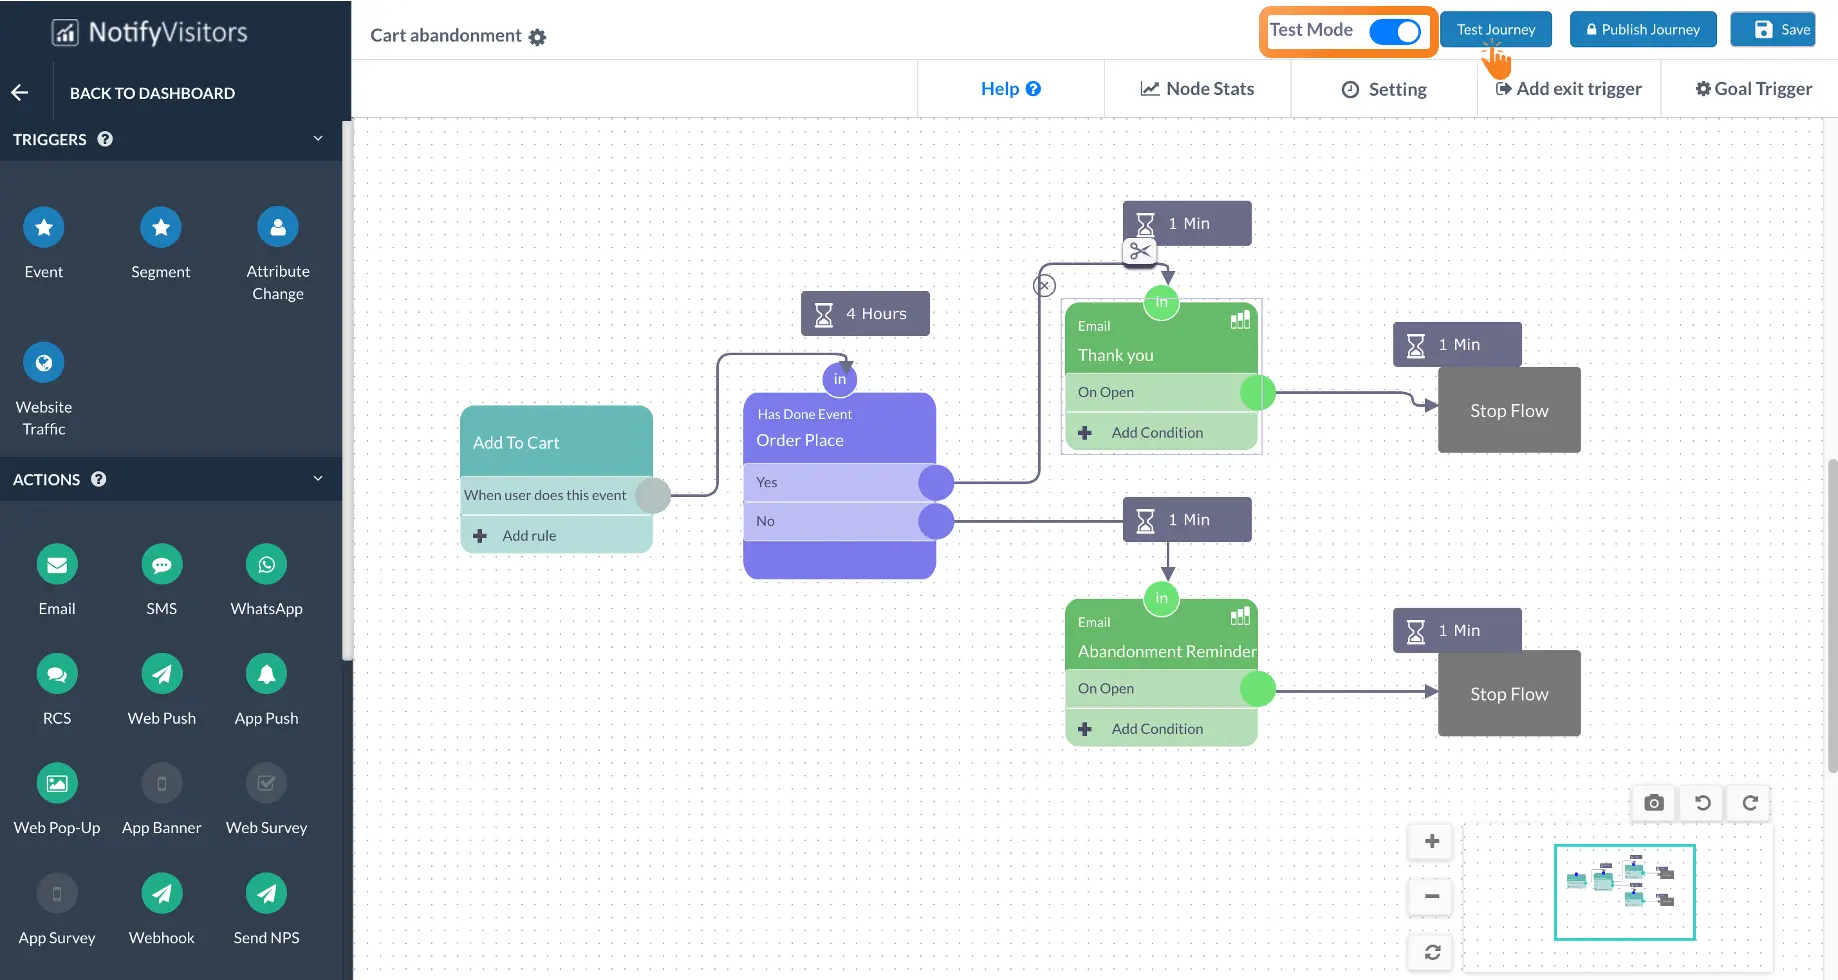Click the scissors icon on the connector
Viewport: 1838px width, 980px height.
click(1140, 251)
